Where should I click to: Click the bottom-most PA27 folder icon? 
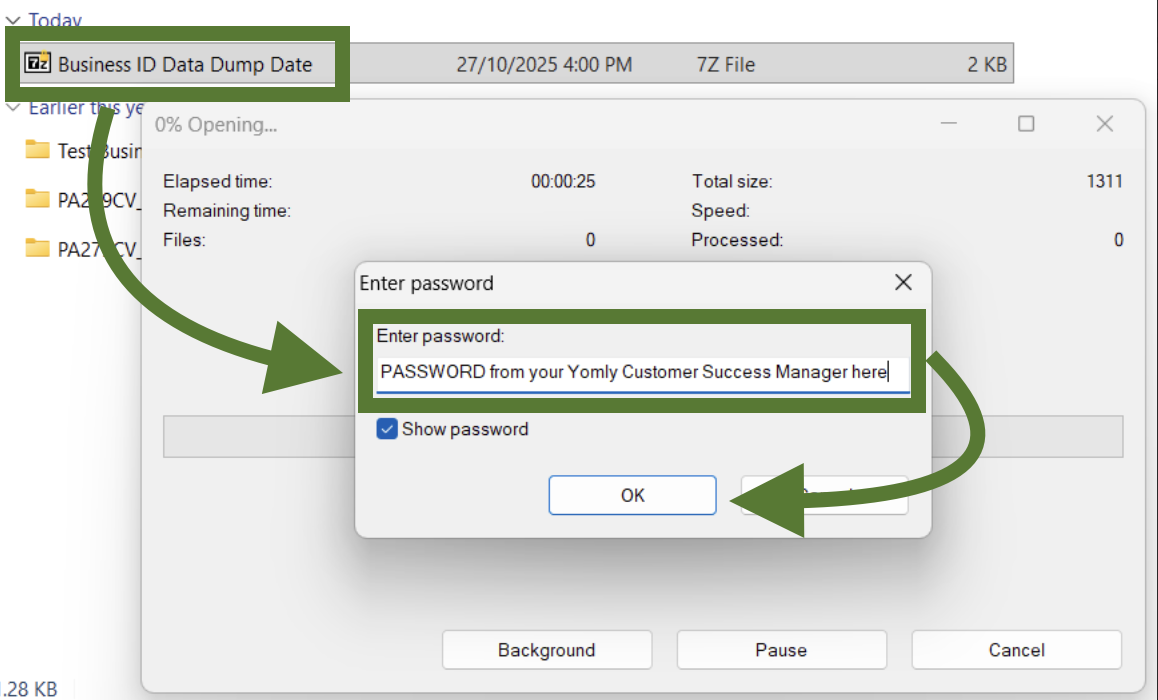tap(38, 248)
